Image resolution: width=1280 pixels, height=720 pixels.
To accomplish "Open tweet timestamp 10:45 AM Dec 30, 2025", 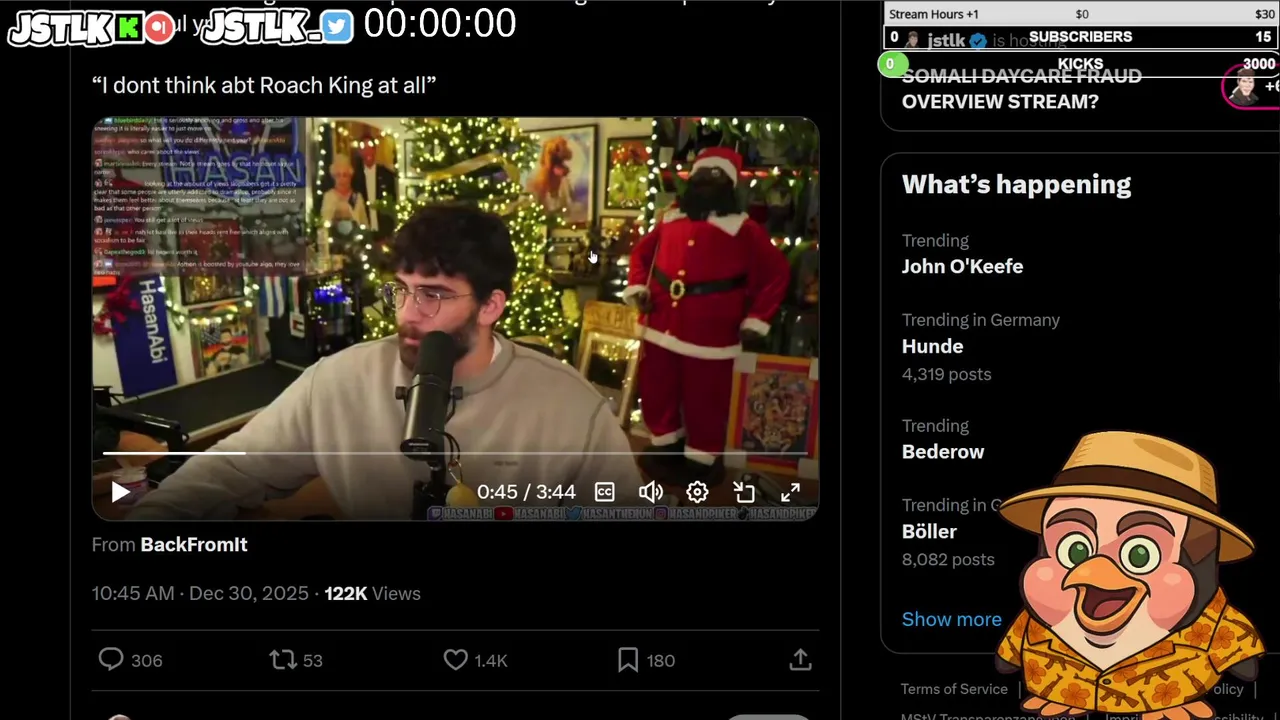I will coord(200,593).
